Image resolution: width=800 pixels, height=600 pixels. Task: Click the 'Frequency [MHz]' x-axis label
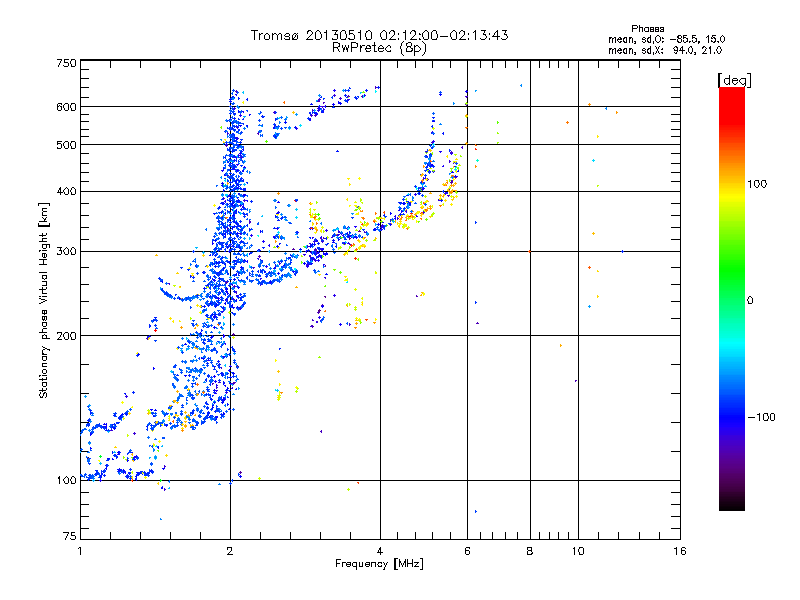click(379, 564)
